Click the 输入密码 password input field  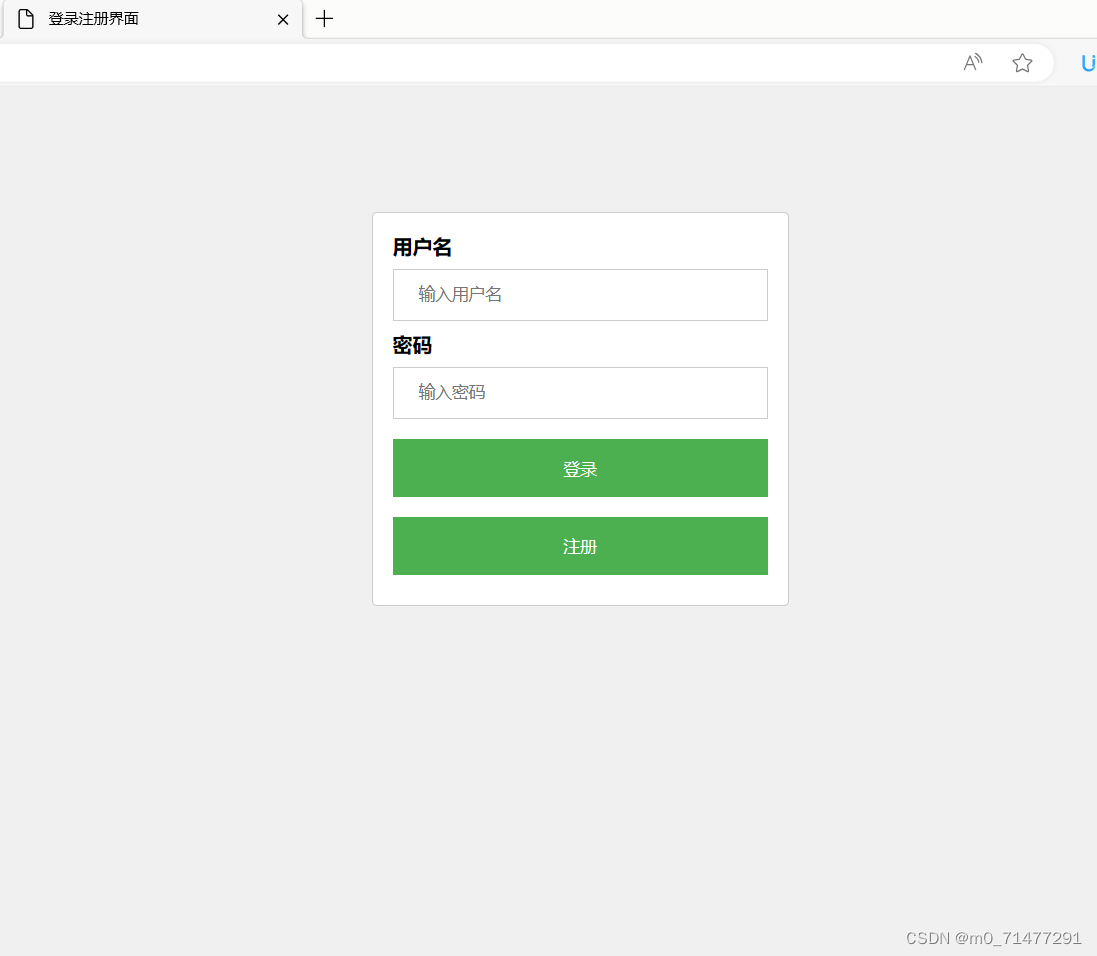580,393
